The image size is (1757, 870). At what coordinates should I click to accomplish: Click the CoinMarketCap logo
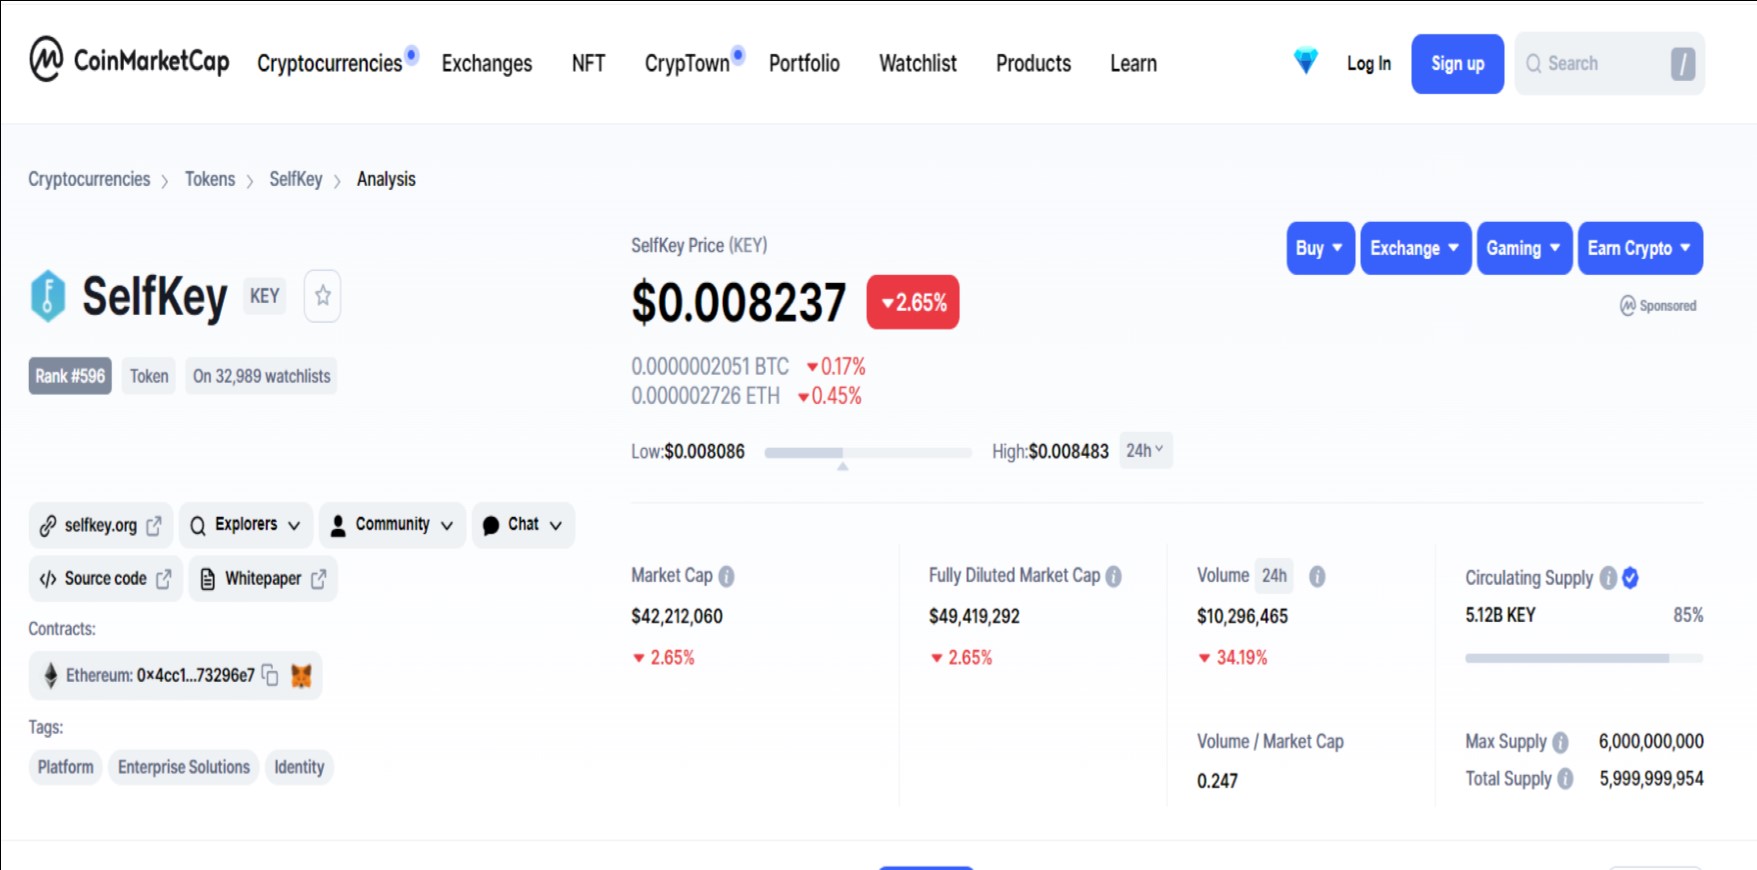click(129, 60)
